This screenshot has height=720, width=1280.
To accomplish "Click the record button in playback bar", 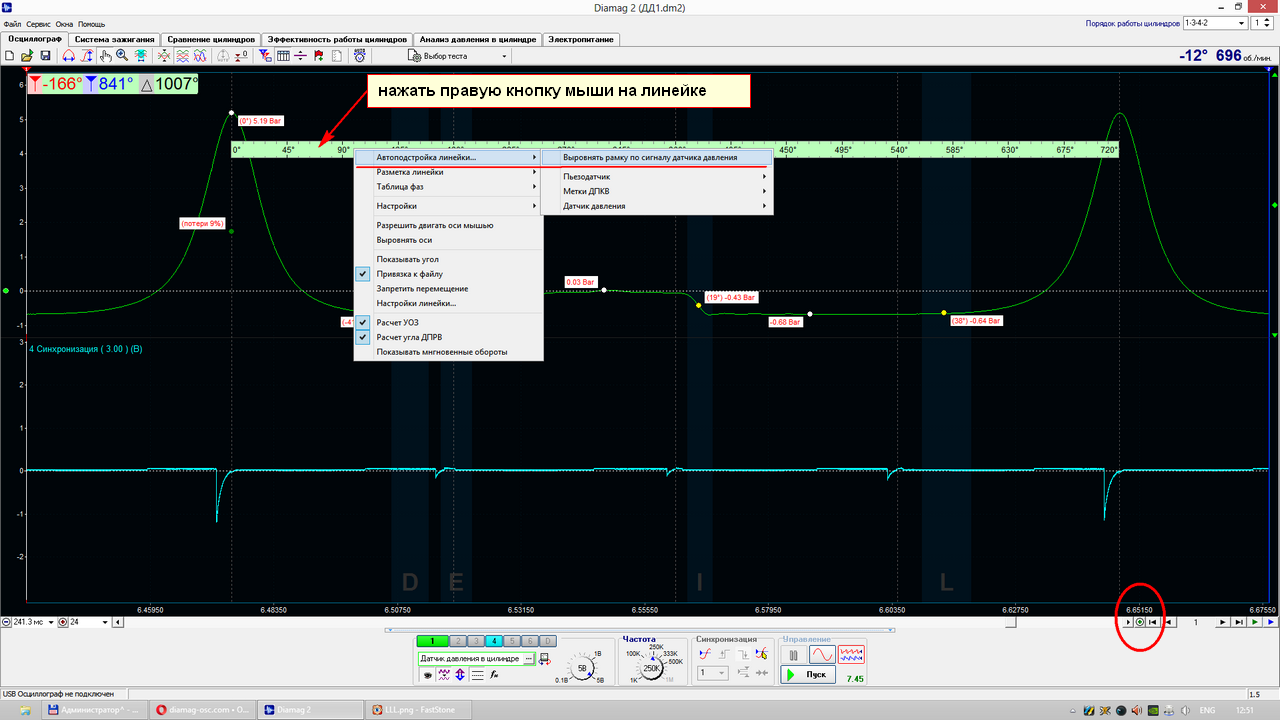I will click(1140, 622).
